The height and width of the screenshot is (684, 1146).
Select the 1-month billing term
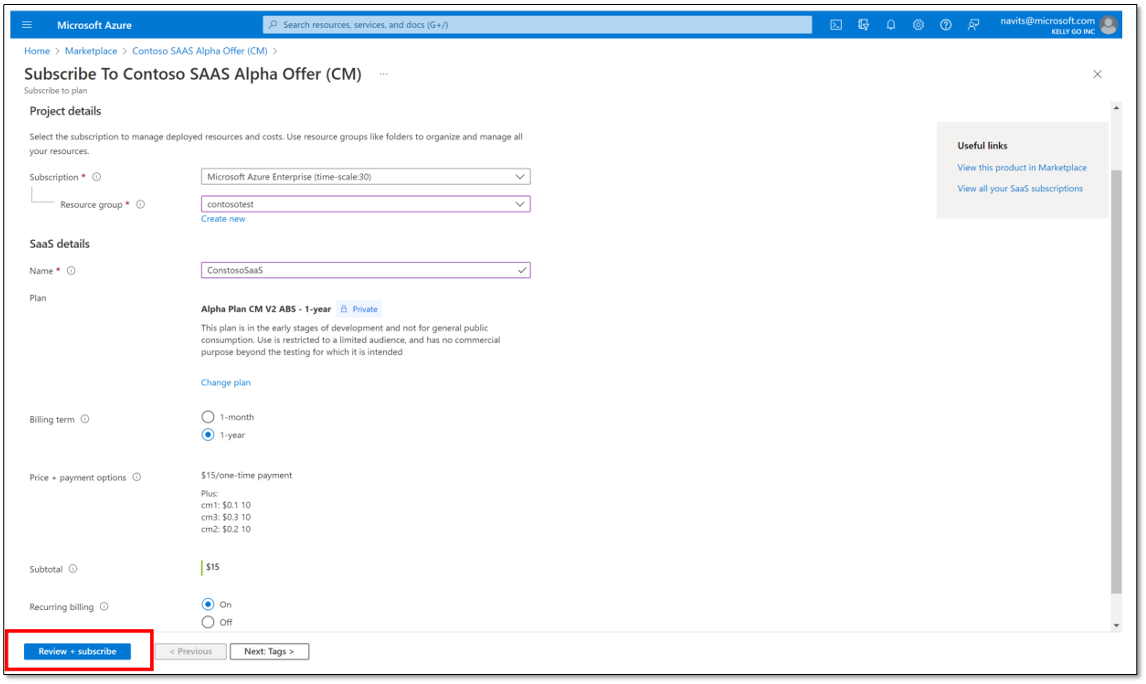[x=207, y=417]
